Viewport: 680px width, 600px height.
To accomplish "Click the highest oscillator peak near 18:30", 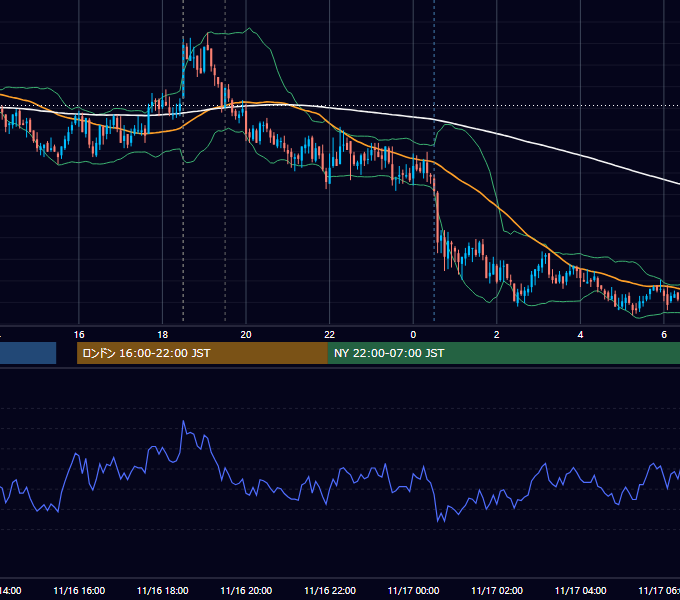I will click(183, 421).
